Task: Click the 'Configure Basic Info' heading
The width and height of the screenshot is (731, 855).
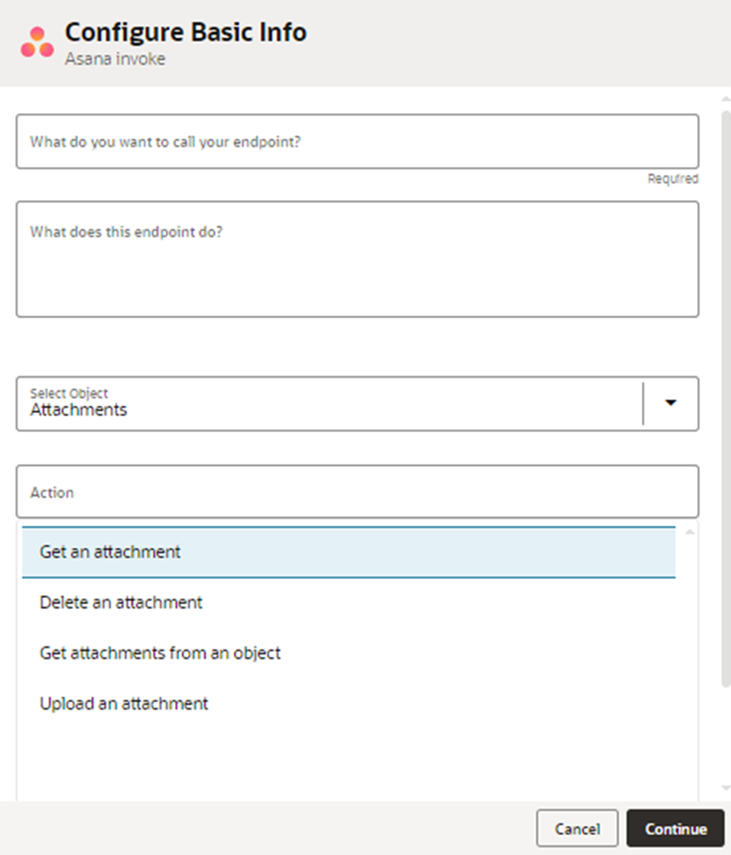Action: click(186, 32)
